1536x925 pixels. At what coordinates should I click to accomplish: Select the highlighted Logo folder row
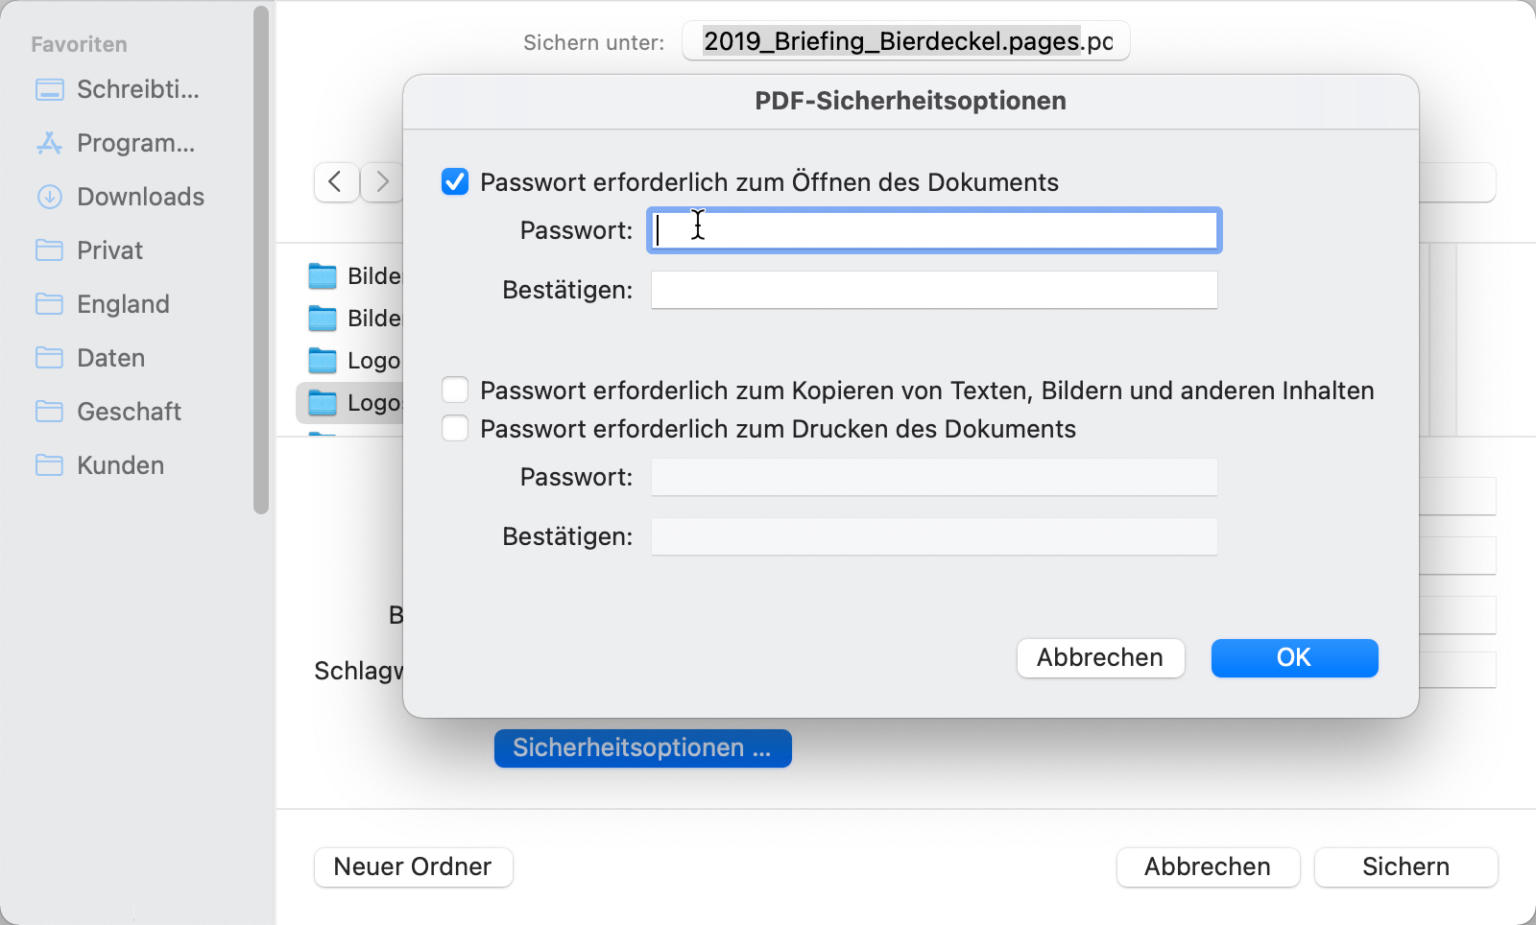point(350,403)
